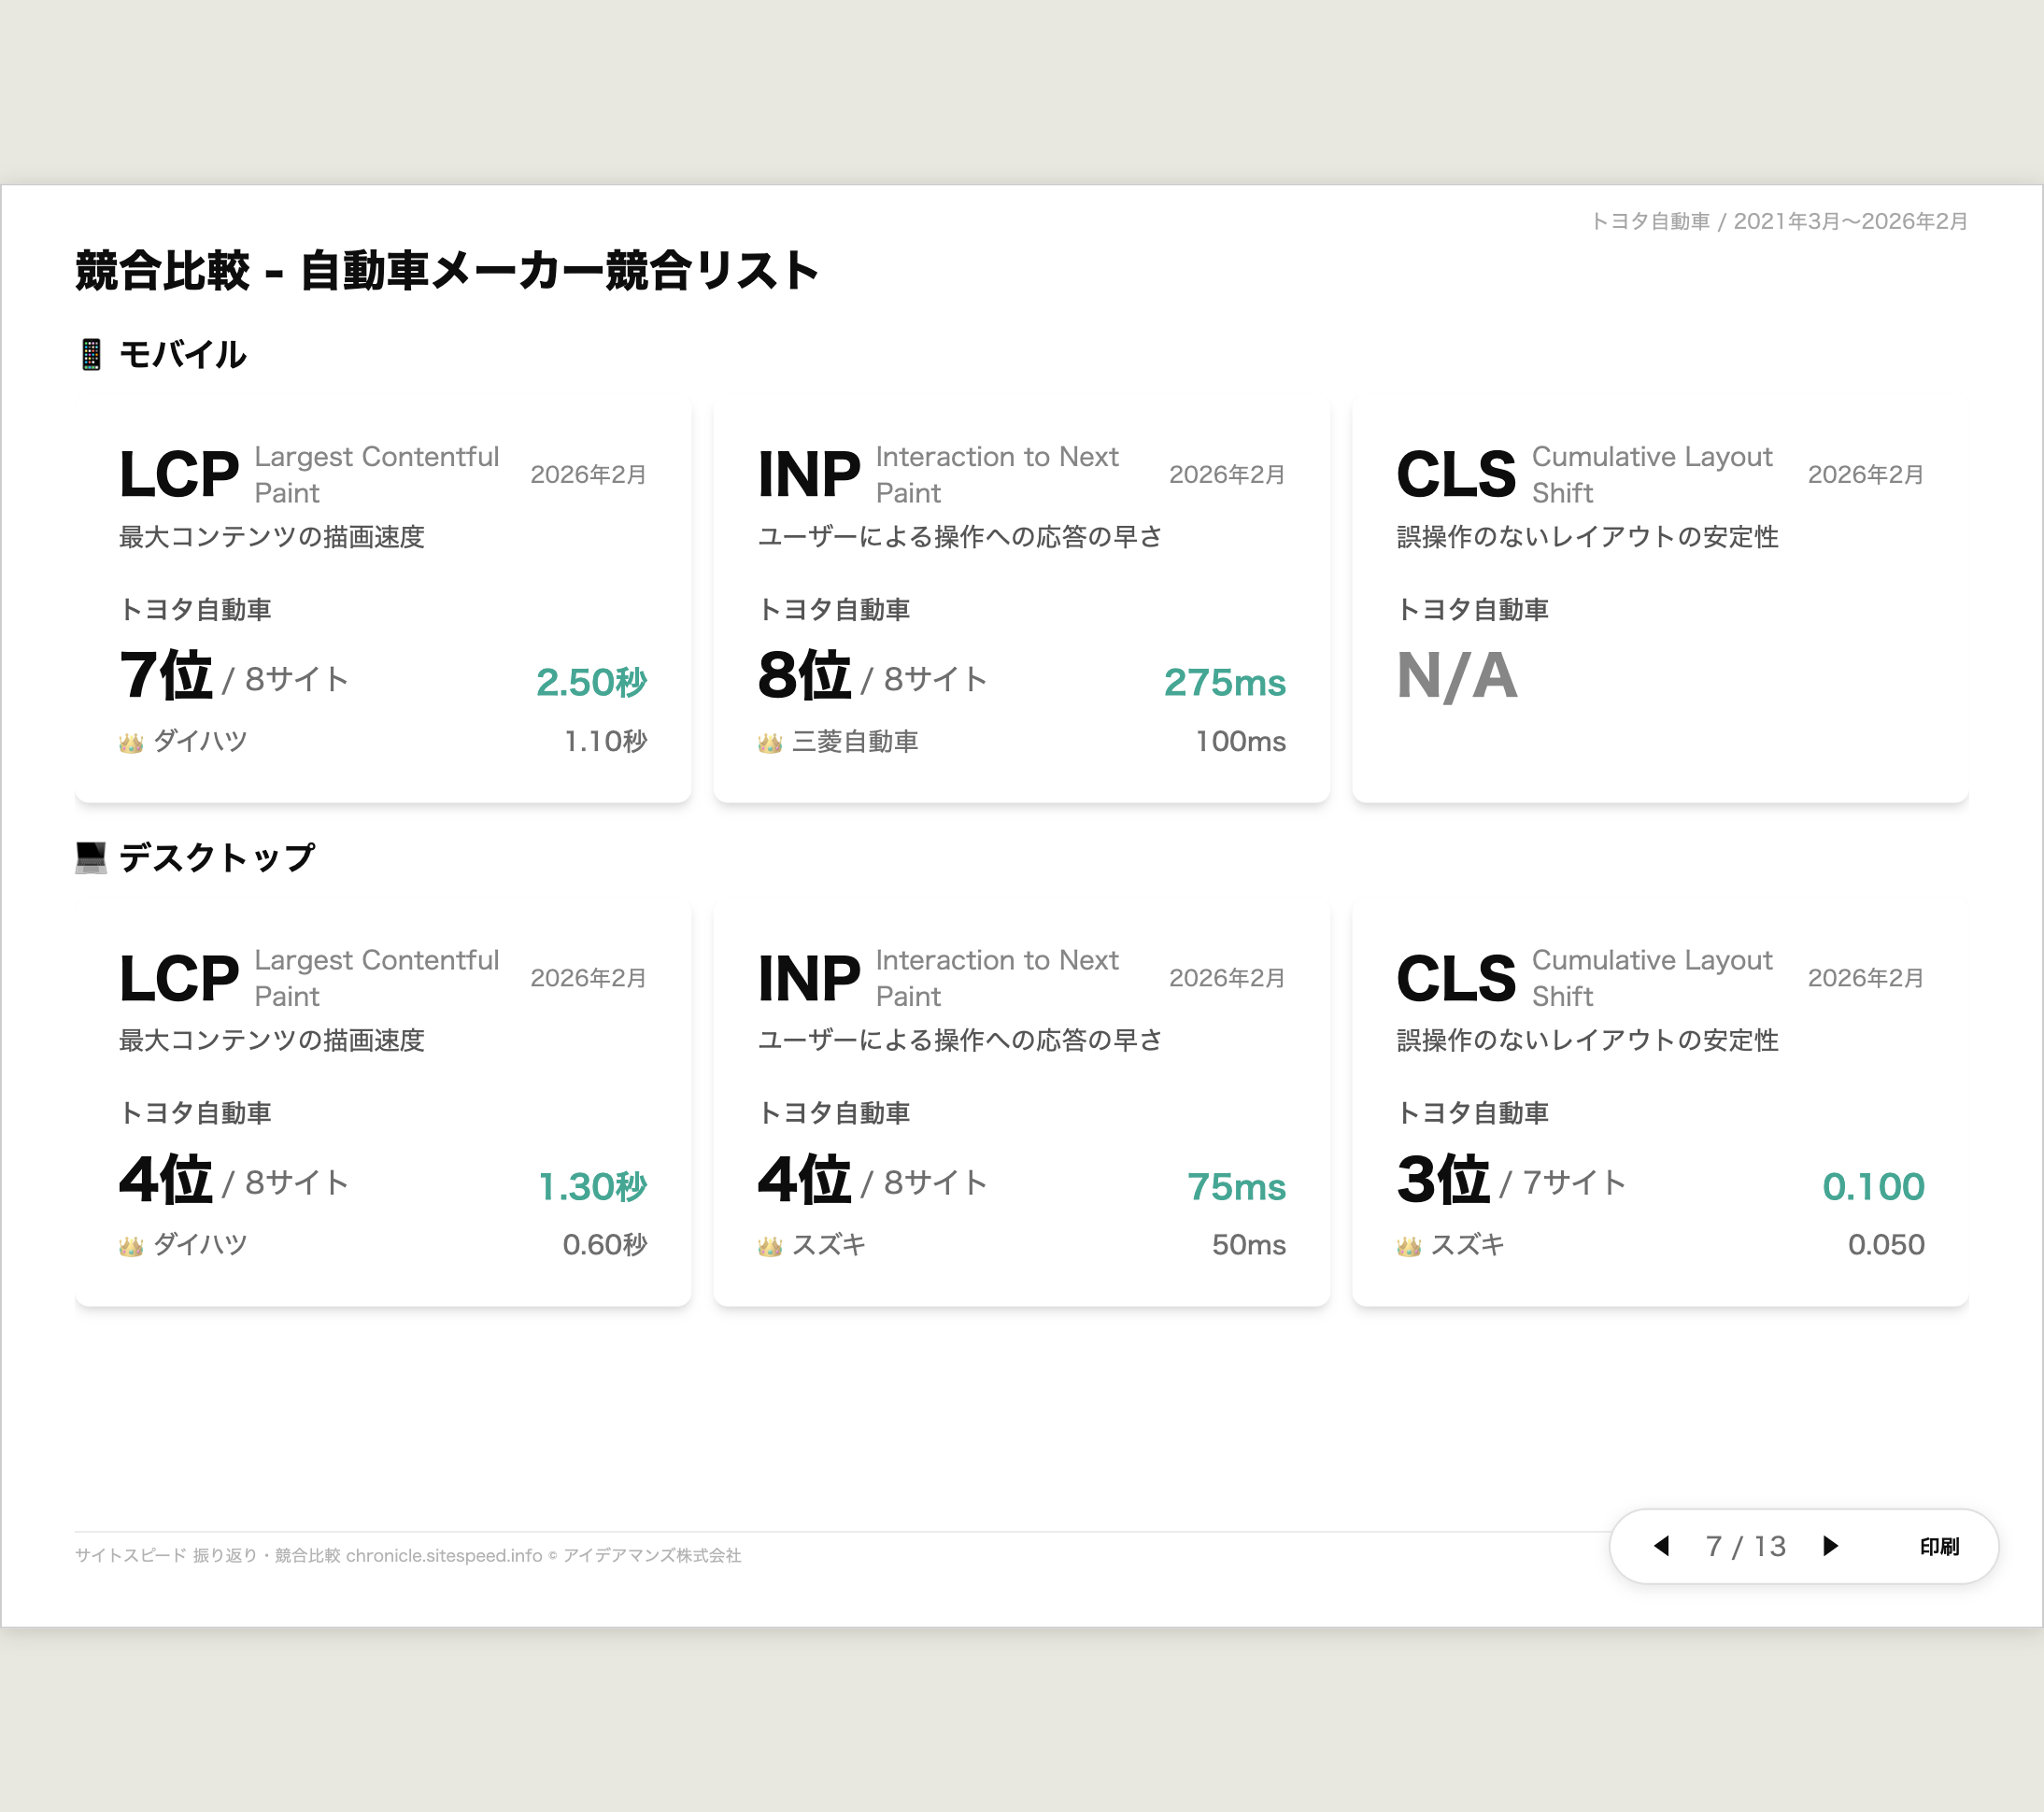This screenshot has height=1812, width=2044.
Task: Go to the previous slide arrow
Action: pos(1662,1546)
